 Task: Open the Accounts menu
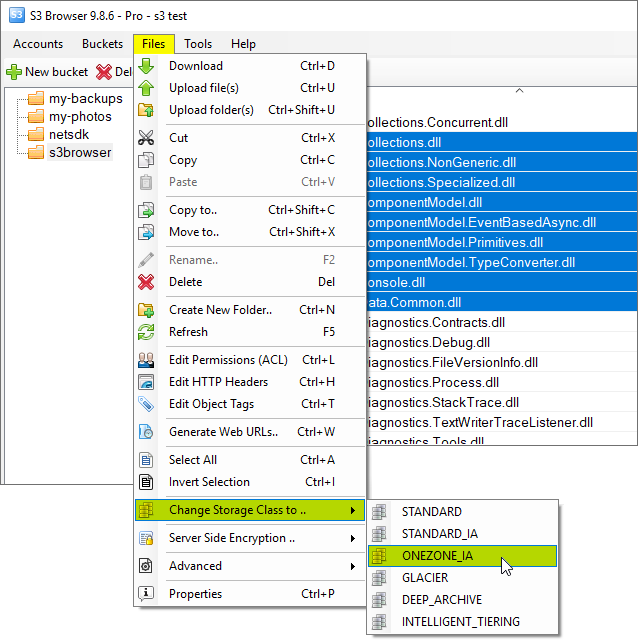pos(38,44)
